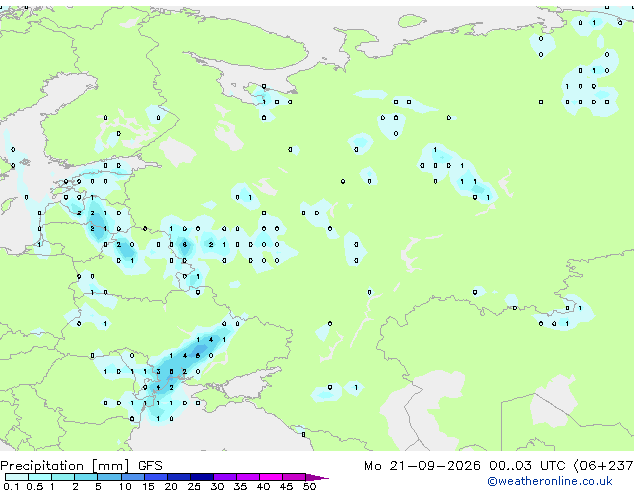
Task: Open the weatheronline.co.uk link
Action: pyautogui.click(x=550, y=481)
